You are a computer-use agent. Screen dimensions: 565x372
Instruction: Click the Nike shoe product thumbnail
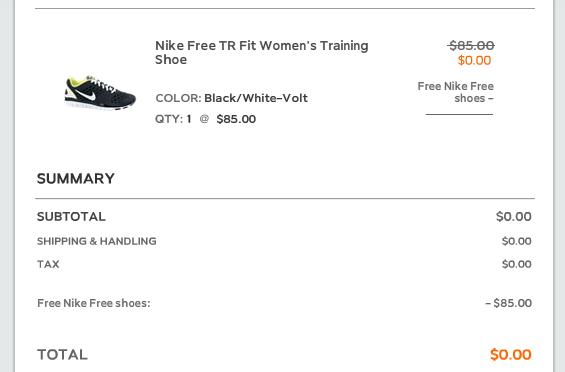click(x=100, y=92)
